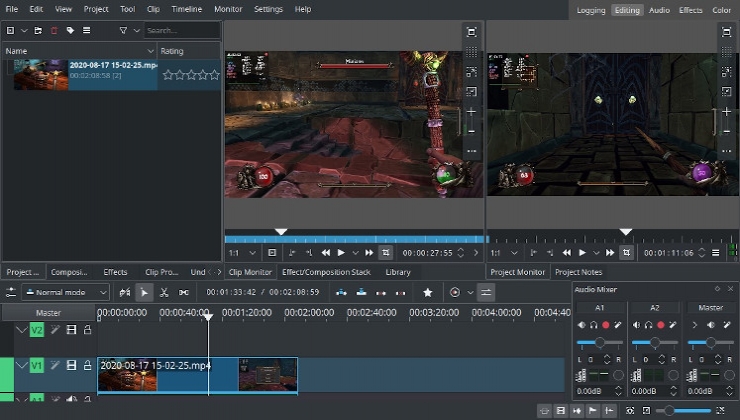Click the V1 track effects wand icon
Screen dimensions: 740x420
[55, 365]
